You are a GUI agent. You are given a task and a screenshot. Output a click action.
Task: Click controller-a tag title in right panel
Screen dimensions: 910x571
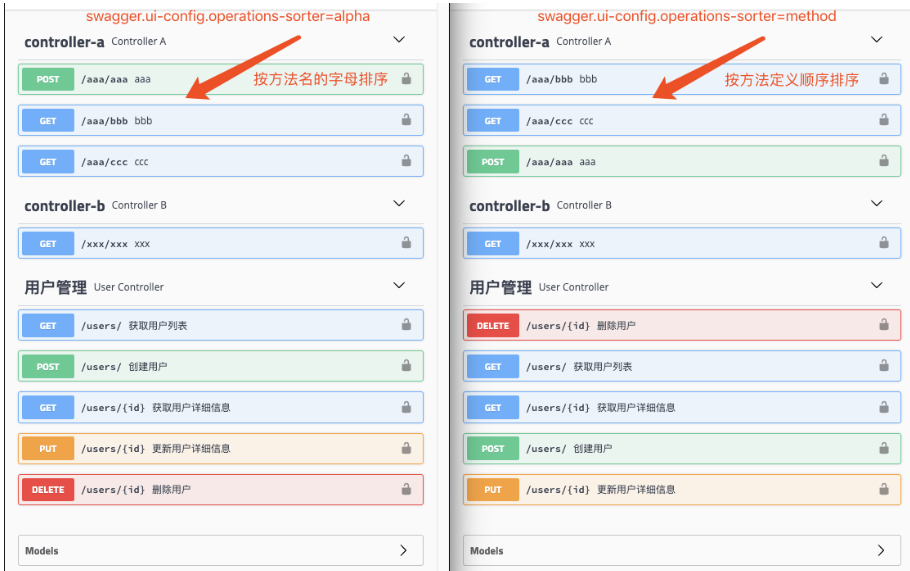[x=509, y=42]
